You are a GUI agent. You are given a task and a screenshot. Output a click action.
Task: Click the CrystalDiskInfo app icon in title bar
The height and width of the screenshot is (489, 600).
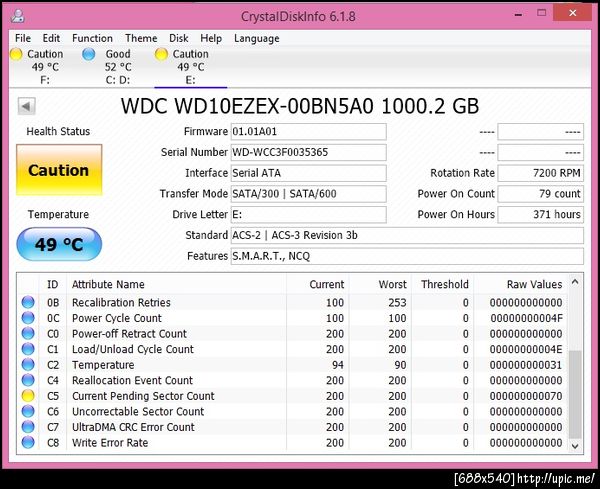point(18,16)
